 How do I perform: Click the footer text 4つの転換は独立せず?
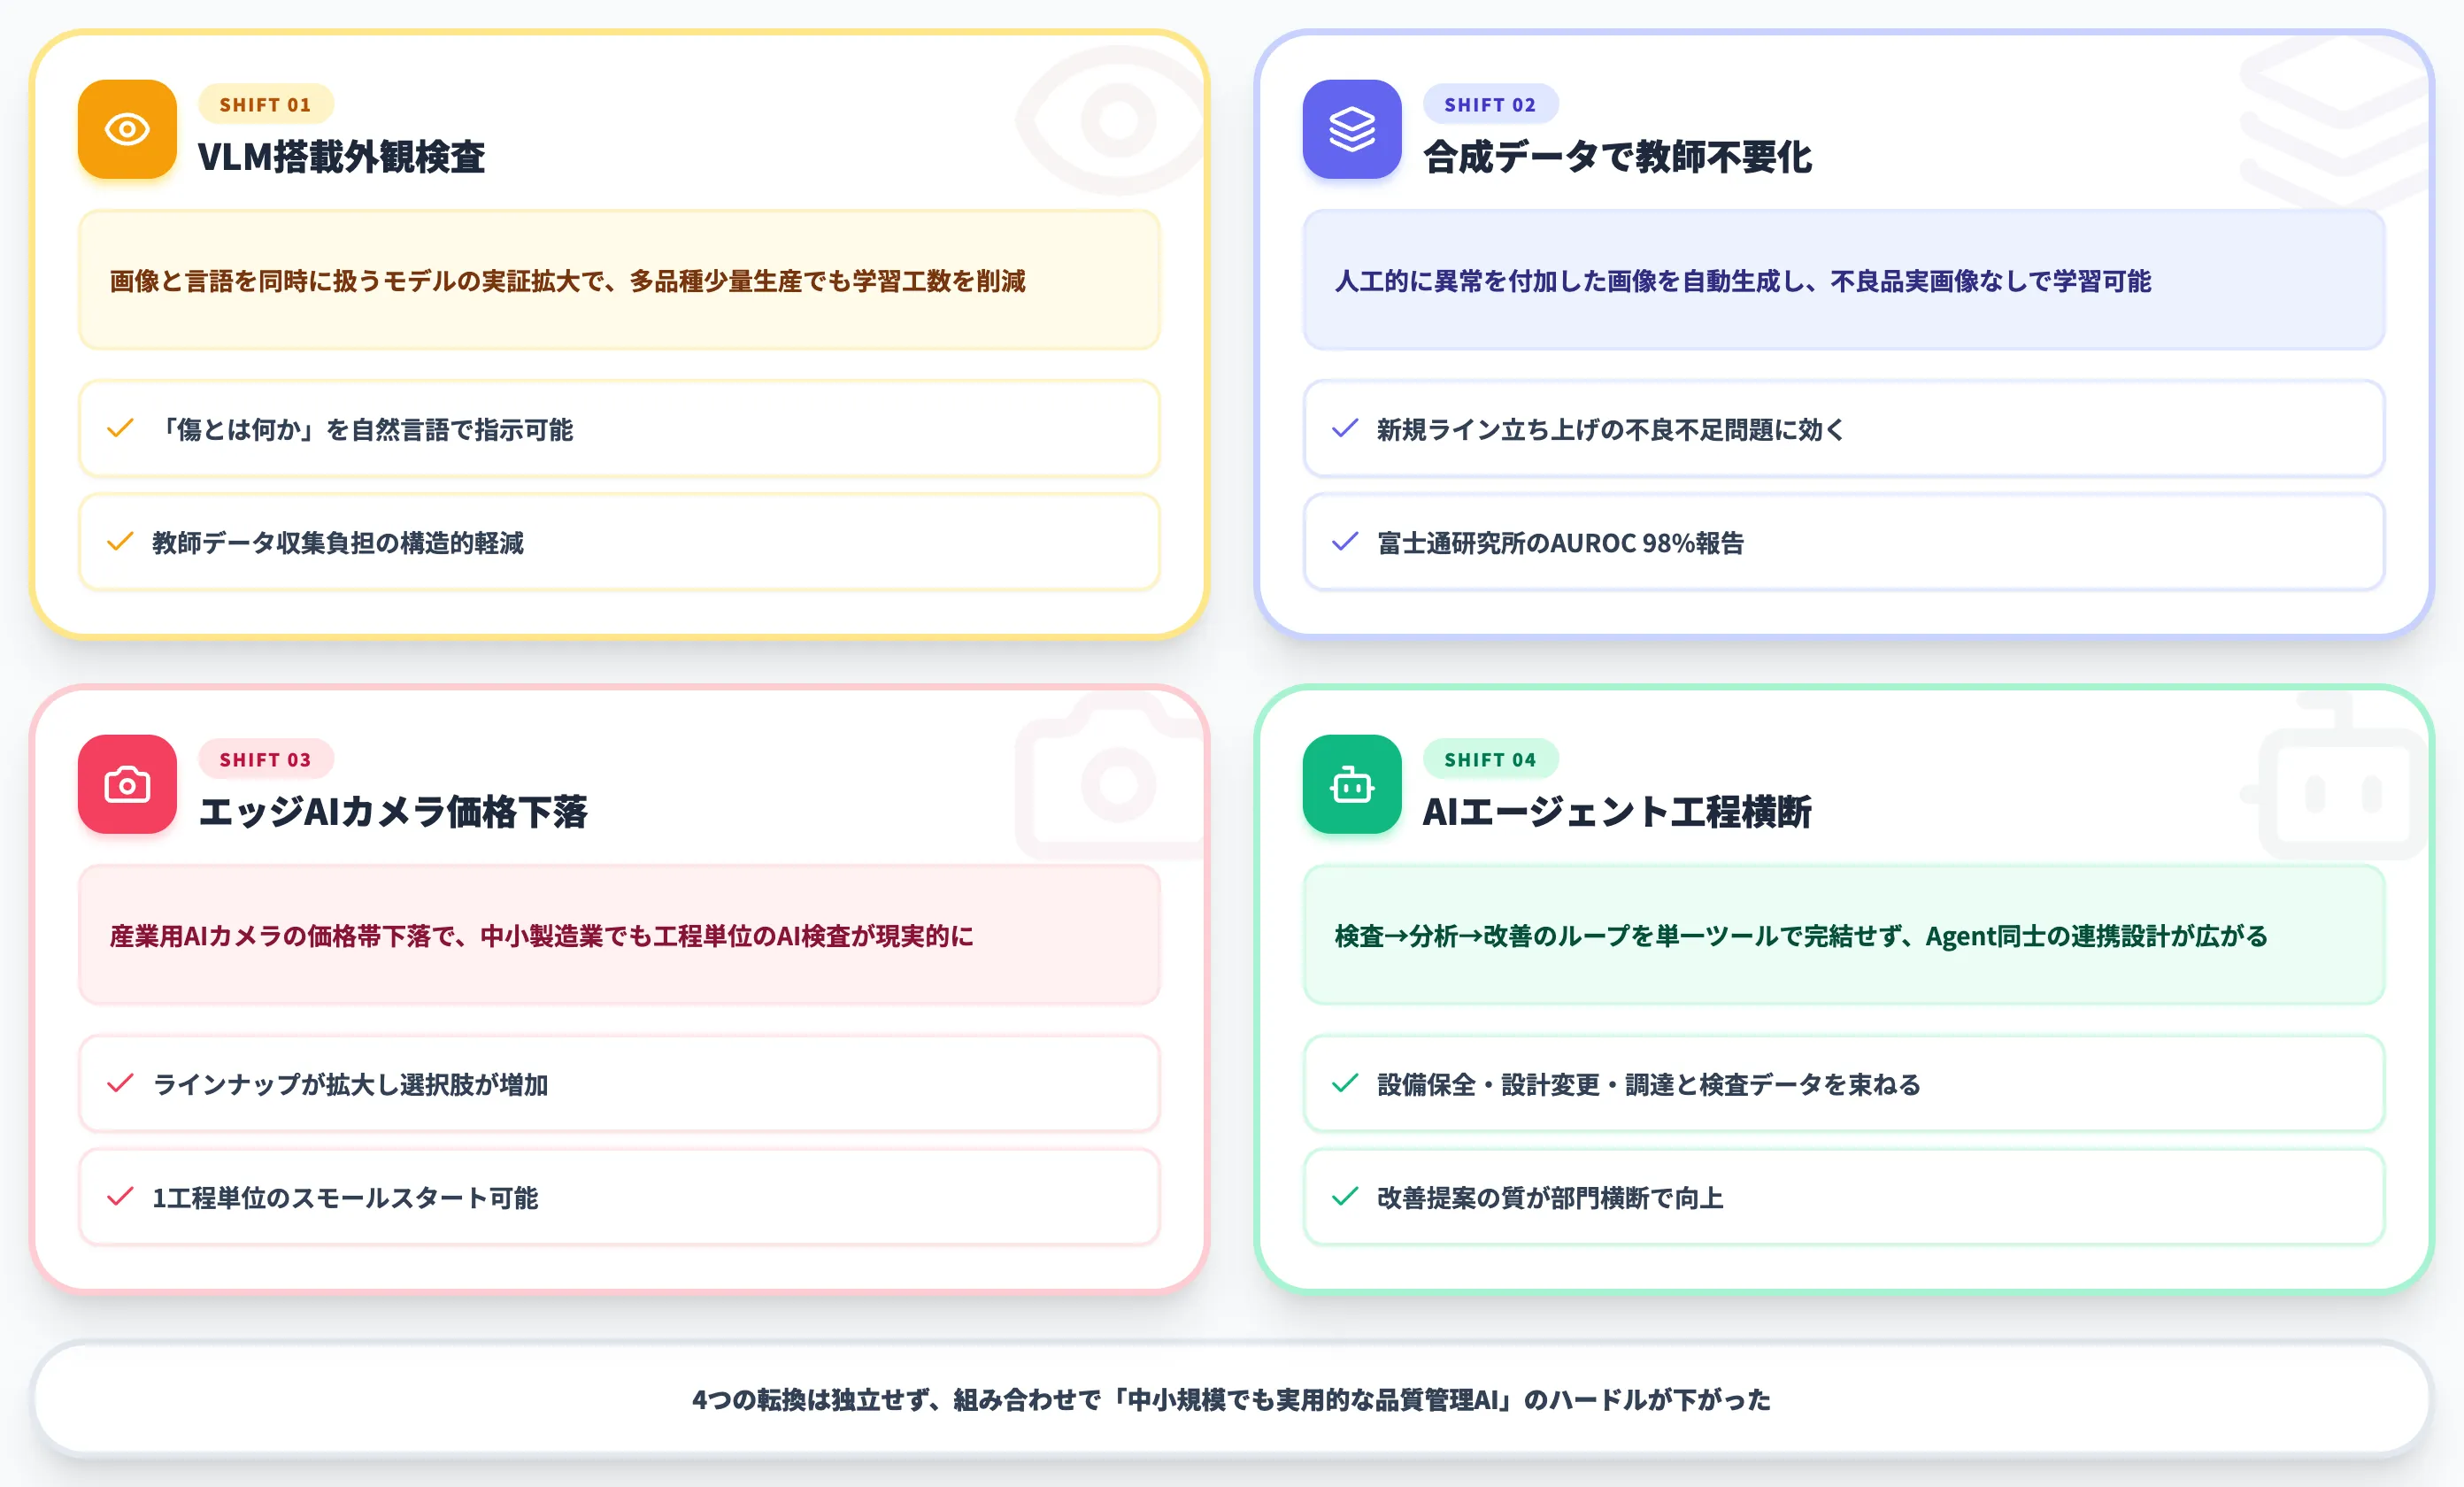click(x=1231, y=1400)
